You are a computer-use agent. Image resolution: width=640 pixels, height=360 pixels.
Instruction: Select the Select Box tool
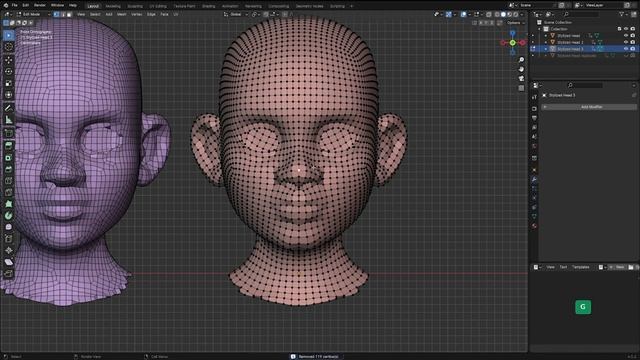9,36
